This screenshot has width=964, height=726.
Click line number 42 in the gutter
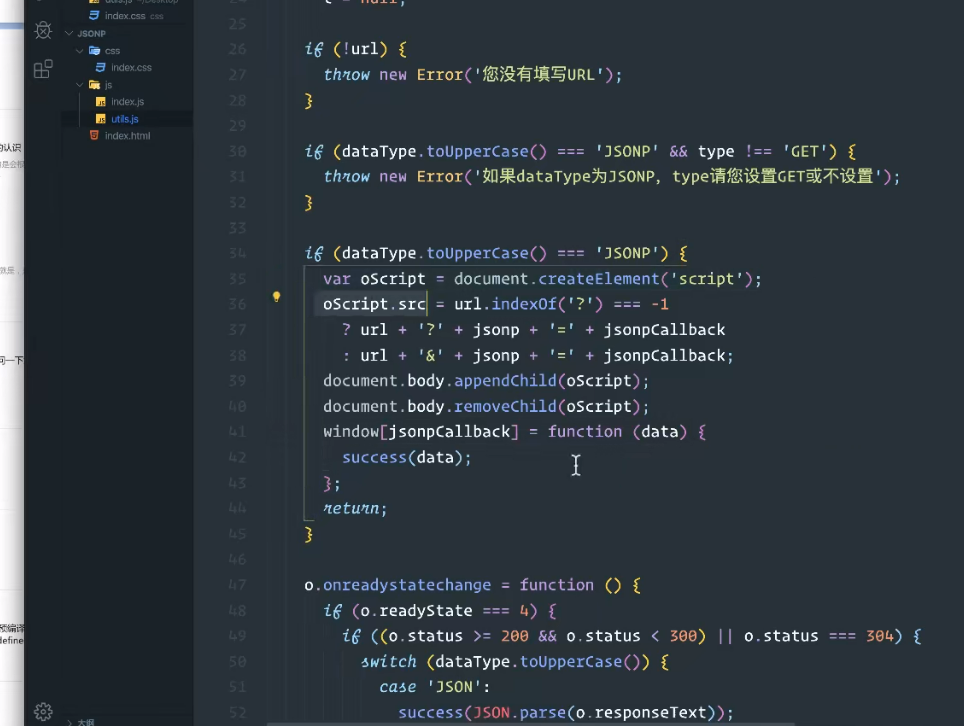237,457
